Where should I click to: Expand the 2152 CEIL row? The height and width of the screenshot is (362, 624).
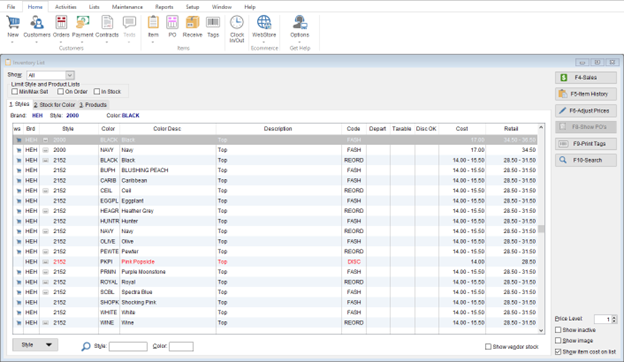(45, 191)
